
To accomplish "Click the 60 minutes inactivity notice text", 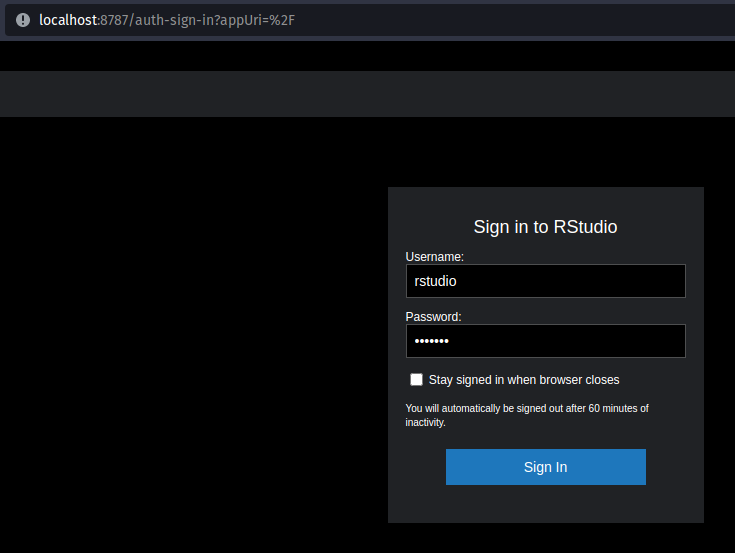I will (x=527, y=415).
